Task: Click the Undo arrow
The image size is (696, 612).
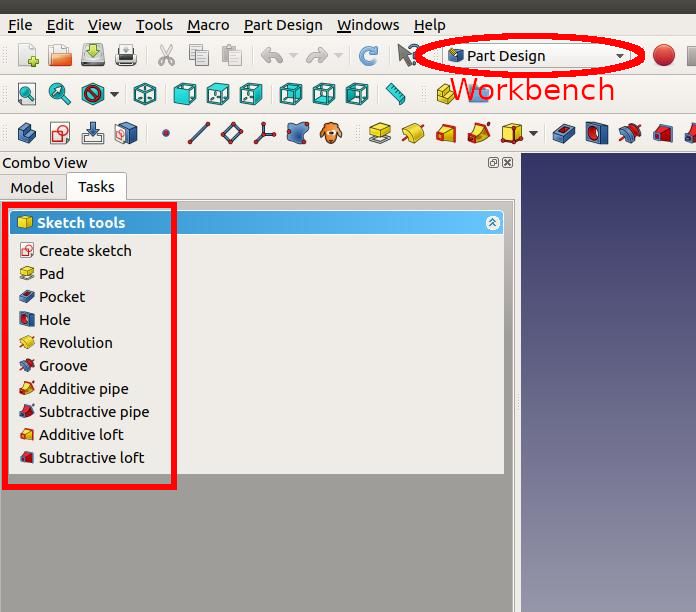Action: click(x=272, y=56)
